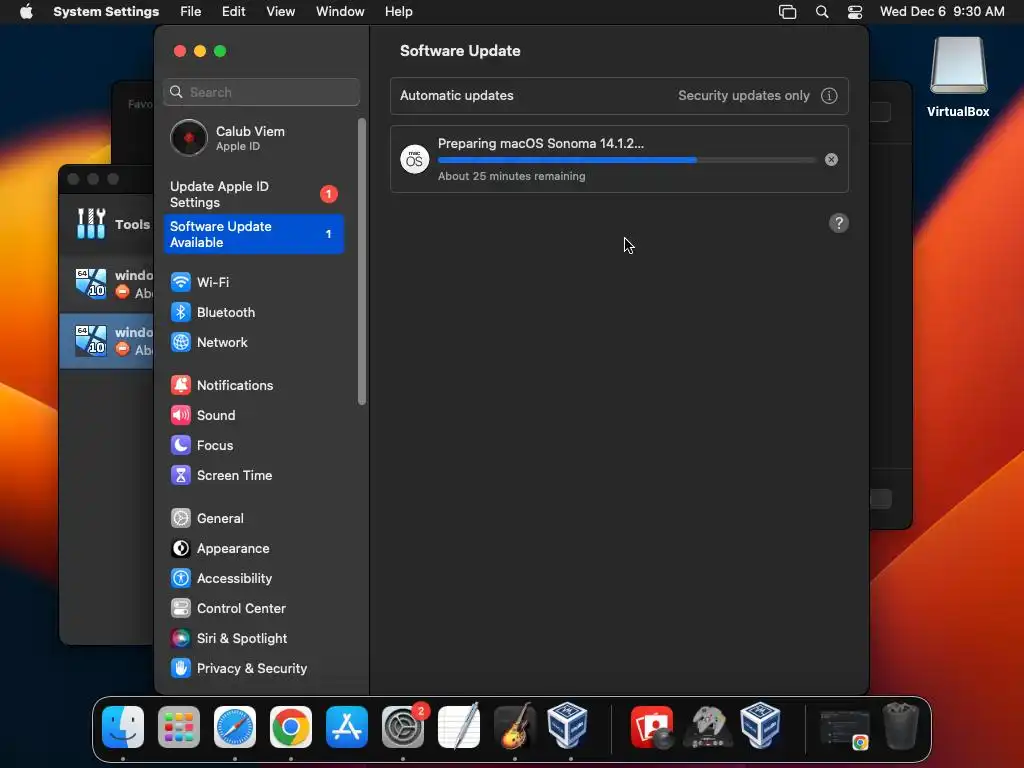The width and height of the screenshot is (1024, 768).
Task: Click the update progress bar
Action: (627, 160)
